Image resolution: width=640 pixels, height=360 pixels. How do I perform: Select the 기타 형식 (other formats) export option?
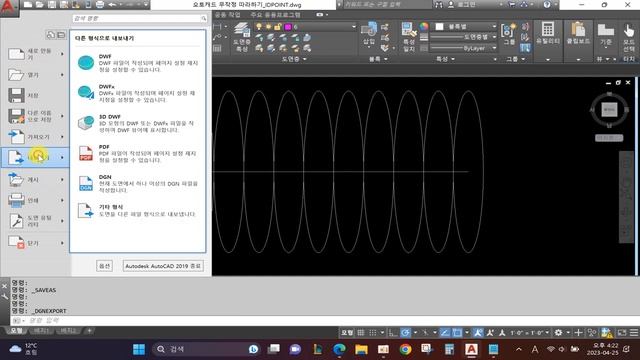click(138, 211)
